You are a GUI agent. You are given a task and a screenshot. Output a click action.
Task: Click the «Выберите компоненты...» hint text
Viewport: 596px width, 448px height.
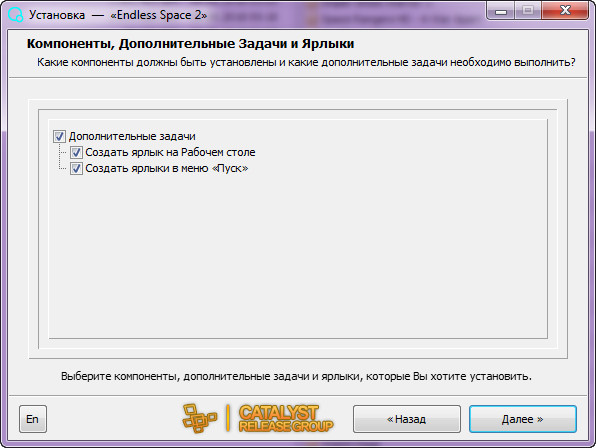tap(296, 376)
